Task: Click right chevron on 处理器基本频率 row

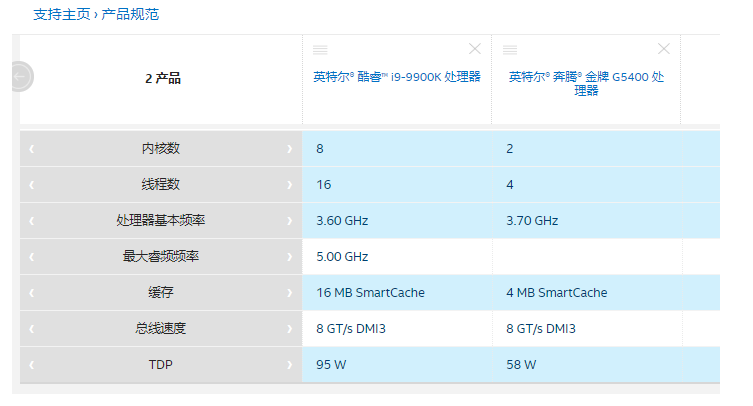Action: coord(290,221)
